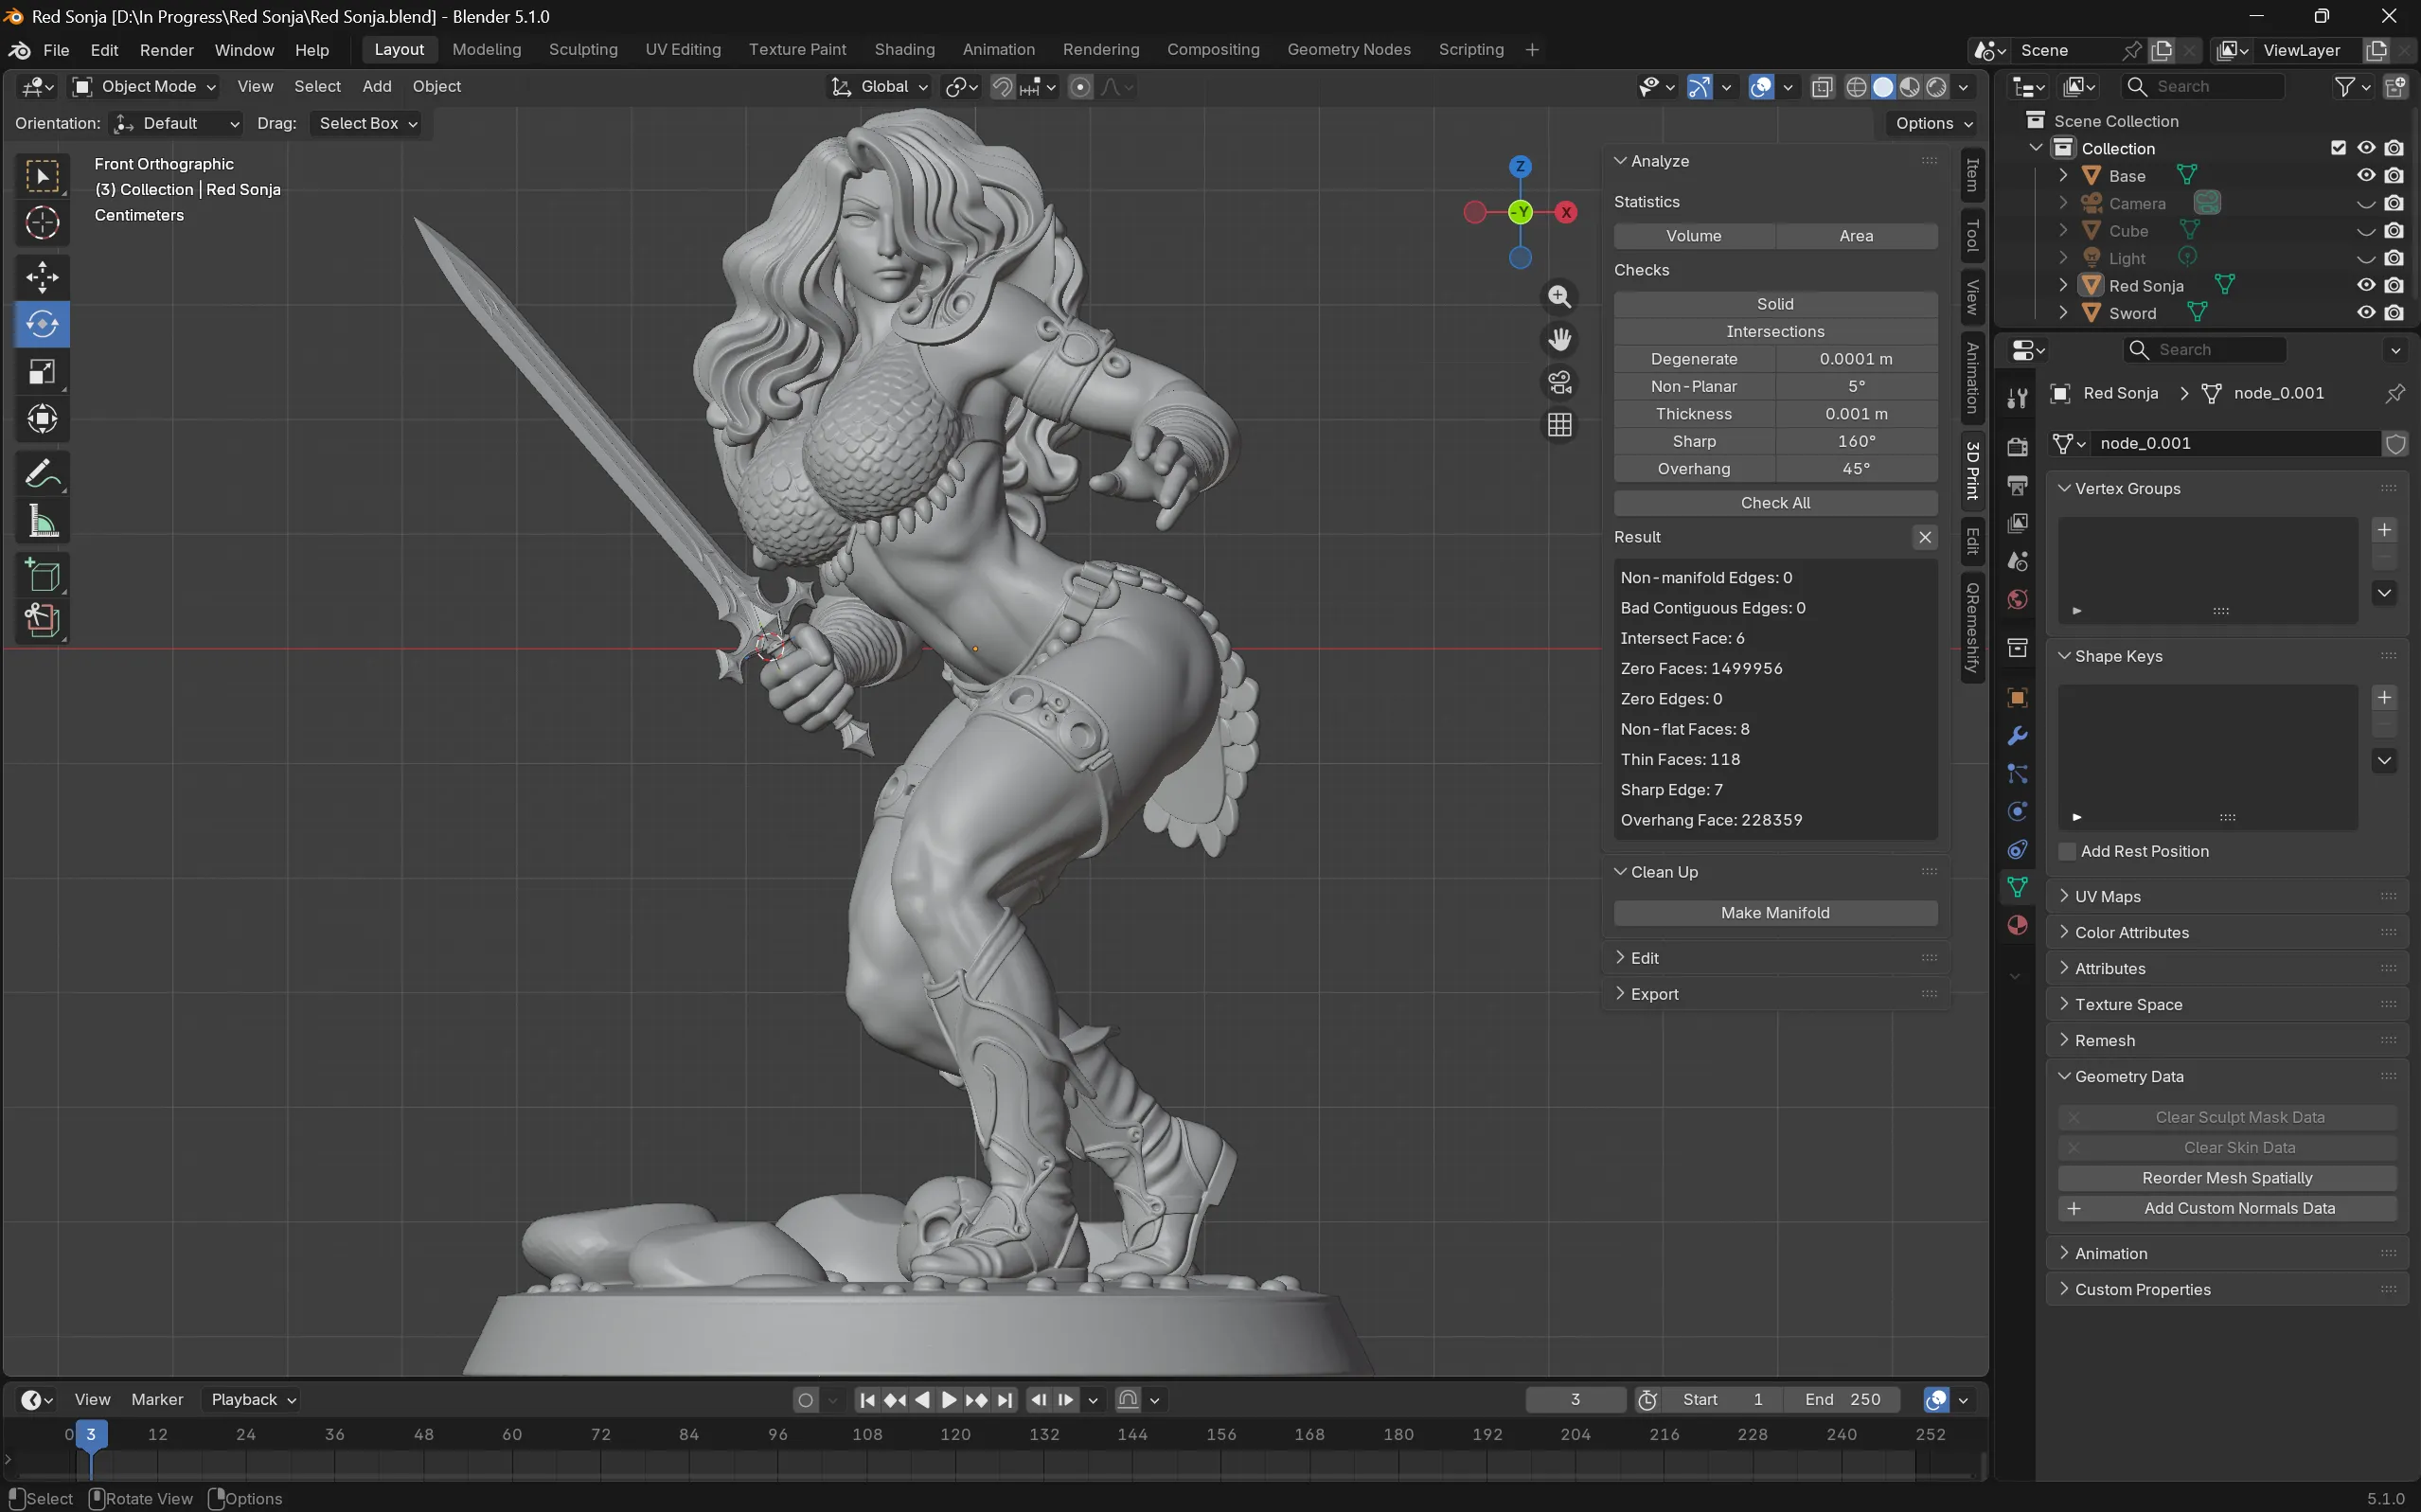The height and width of the screenshot is (1512, 2421).
Task: Choose the Annotate tool
Action: (42, 474)
